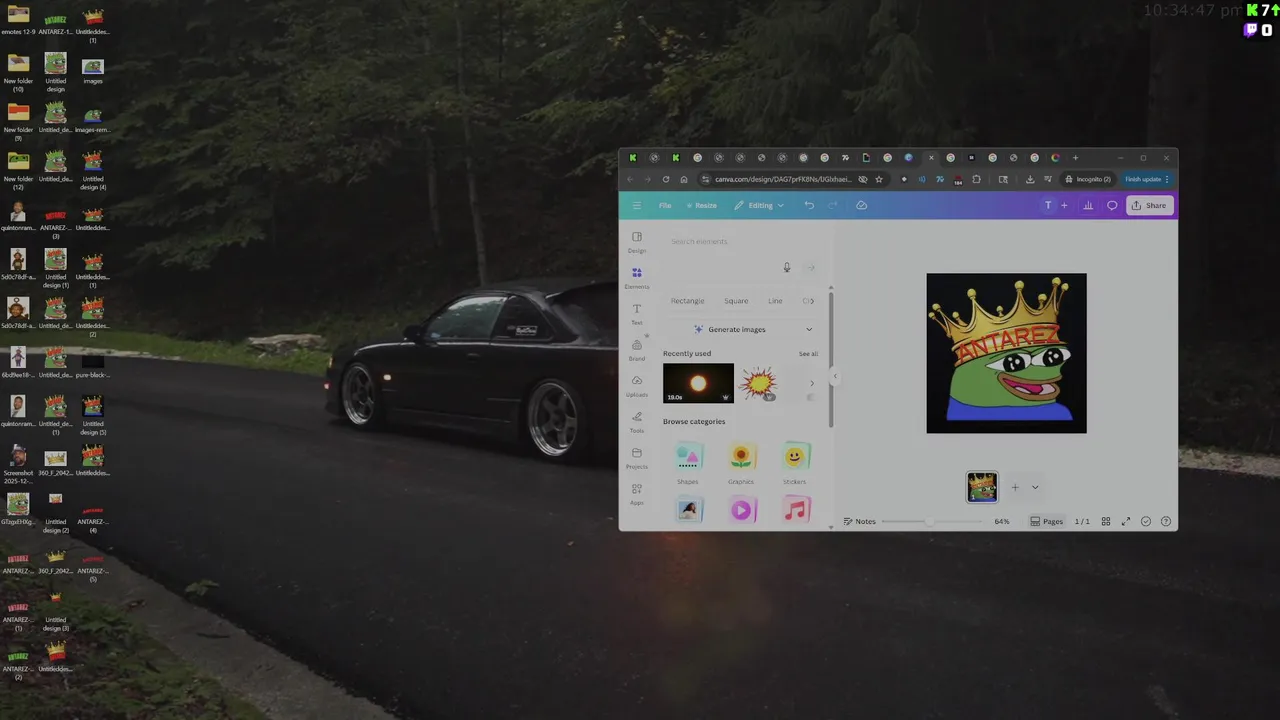Viewport: 1280px width, 720px height.
Task: Reload the page in Chrome
Action: (x=666, y=179)
